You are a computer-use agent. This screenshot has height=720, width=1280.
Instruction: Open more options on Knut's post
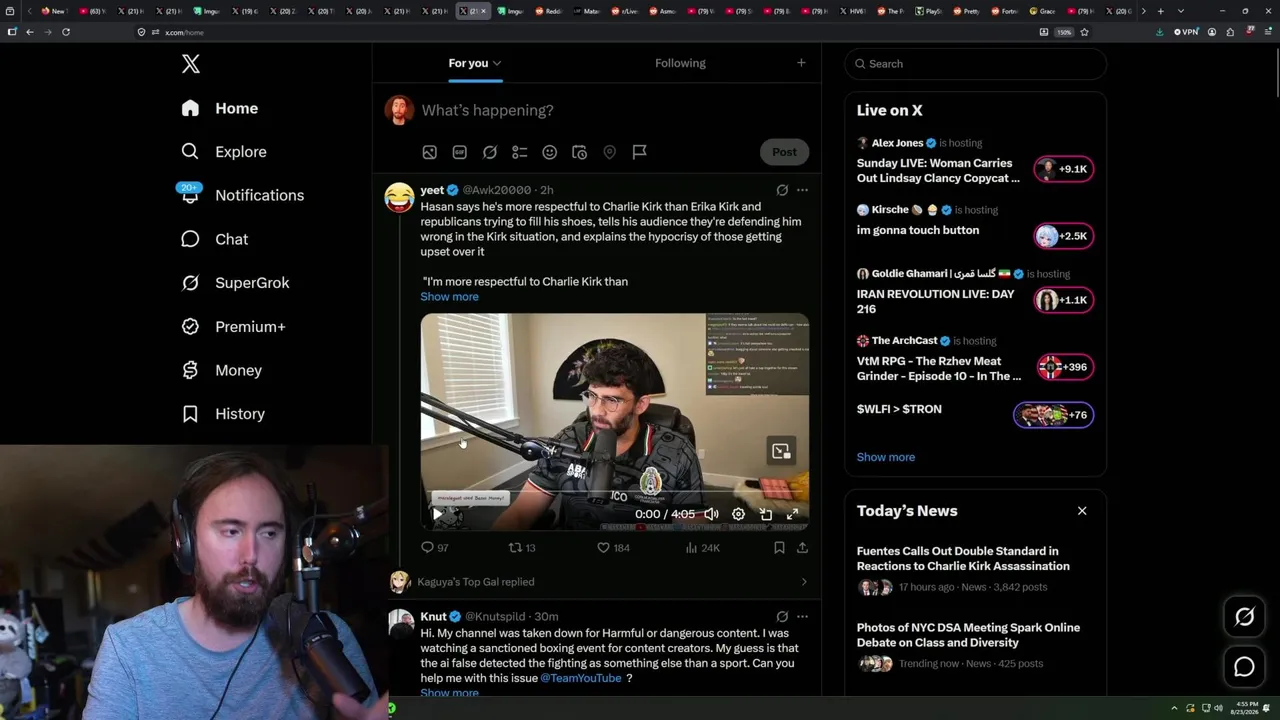pos(802,617)
